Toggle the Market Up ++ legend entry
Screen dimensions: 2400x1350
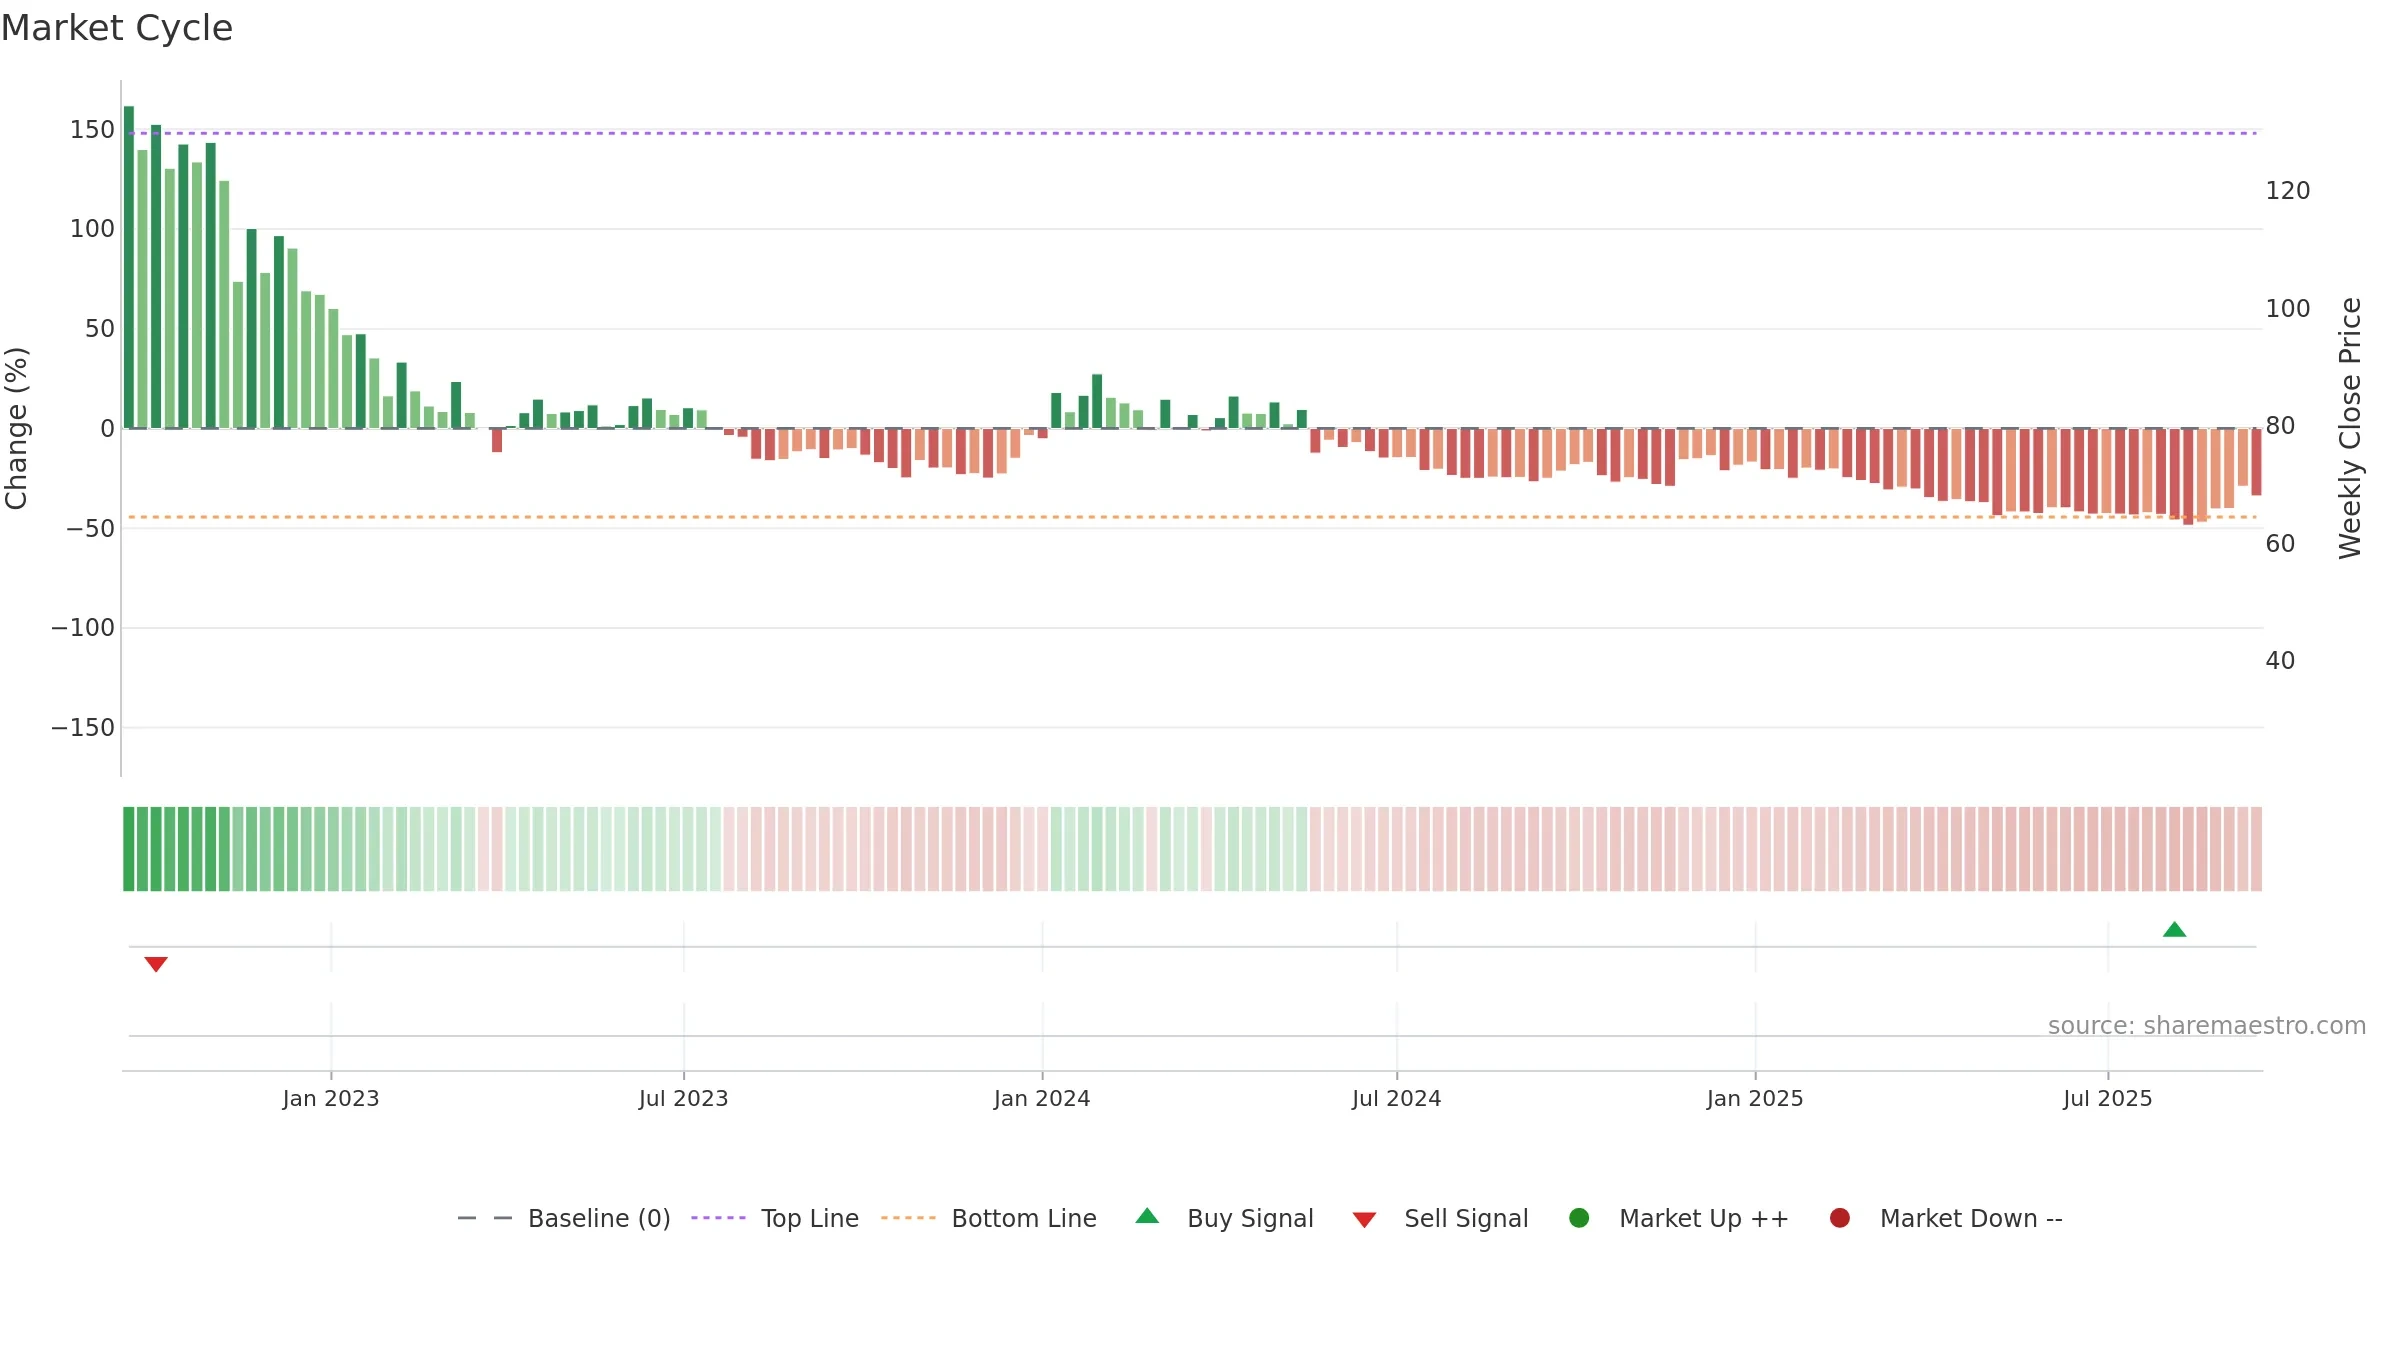point(1679,1218)
